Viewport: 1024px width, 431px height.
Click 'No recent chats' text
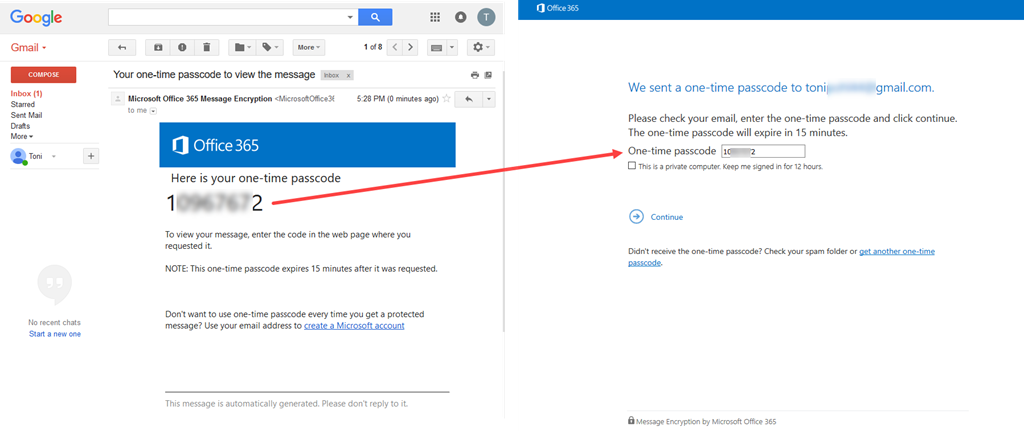[55, 323]
